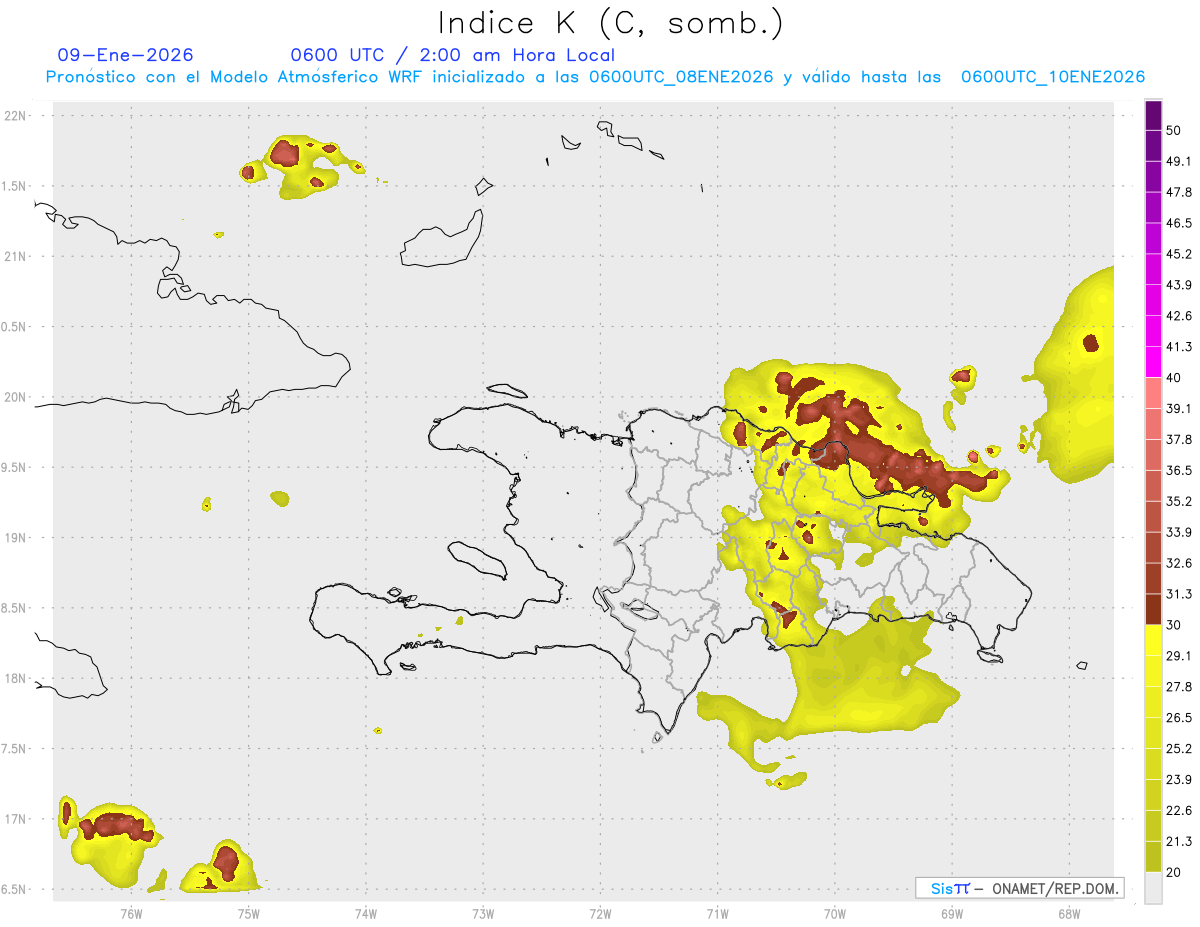Pick the colorbar swatch between 20 and 21.3

(1153, 856)
